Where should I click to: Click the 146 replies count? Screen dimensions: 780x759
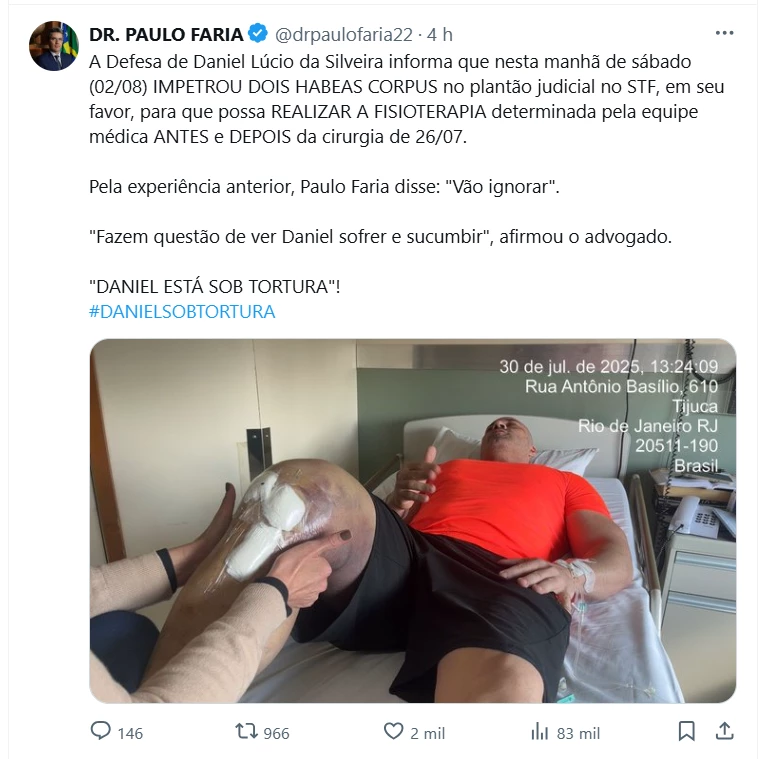pyautogui.click(x=130, y=733)
